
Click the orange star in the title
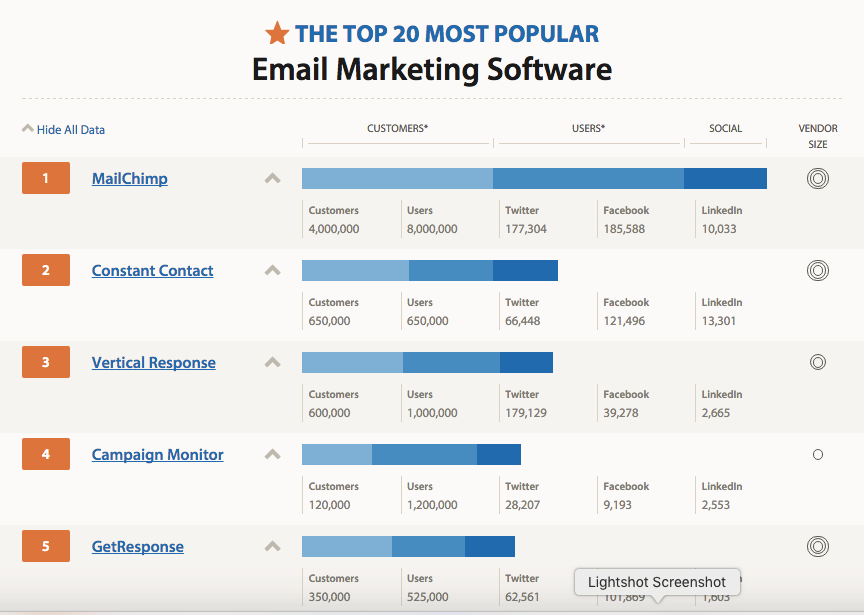tap(277, 33)
